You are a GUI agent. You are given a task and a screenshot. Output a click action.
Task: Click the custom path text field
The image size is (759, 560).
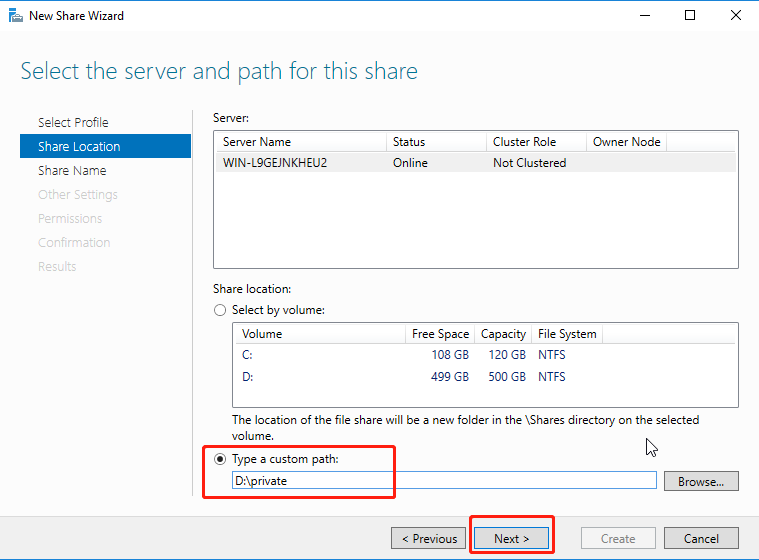pos(443,481)
